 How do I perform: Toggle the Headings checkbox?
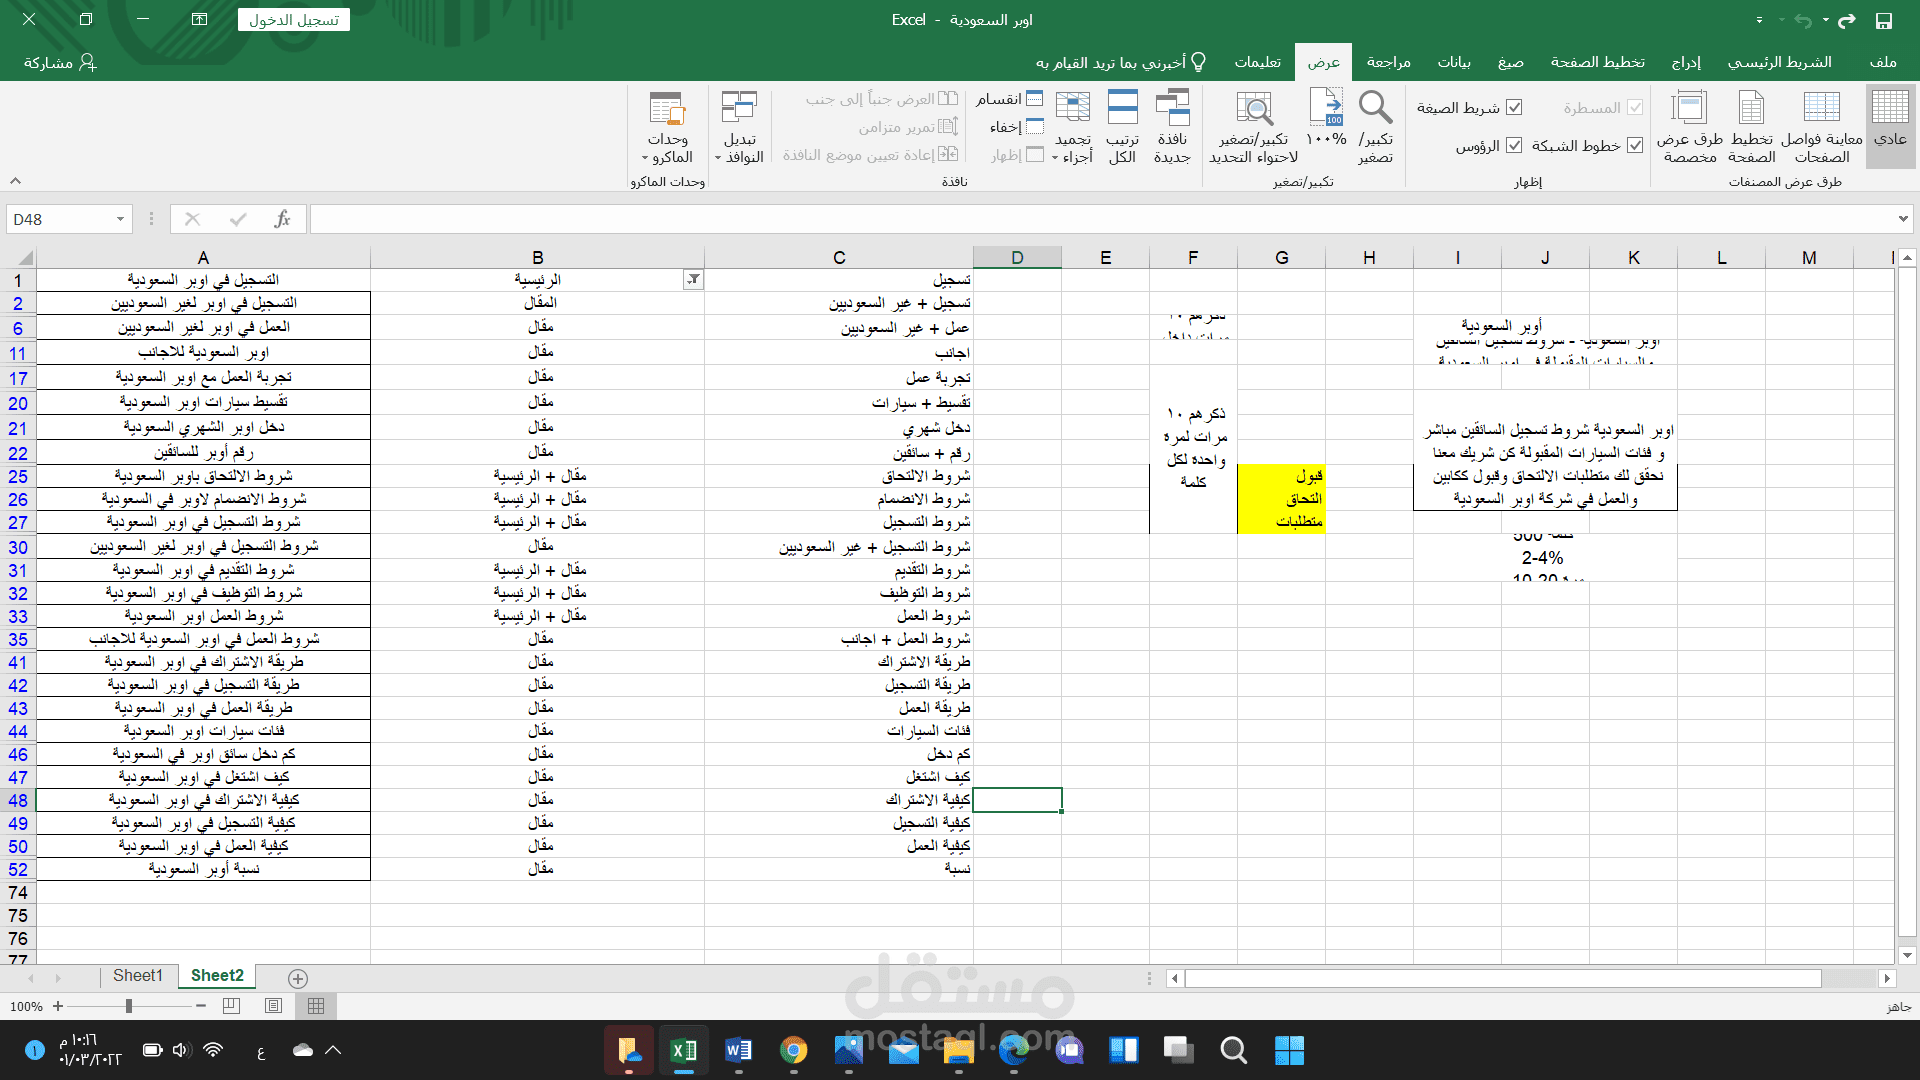[1514, 145]
